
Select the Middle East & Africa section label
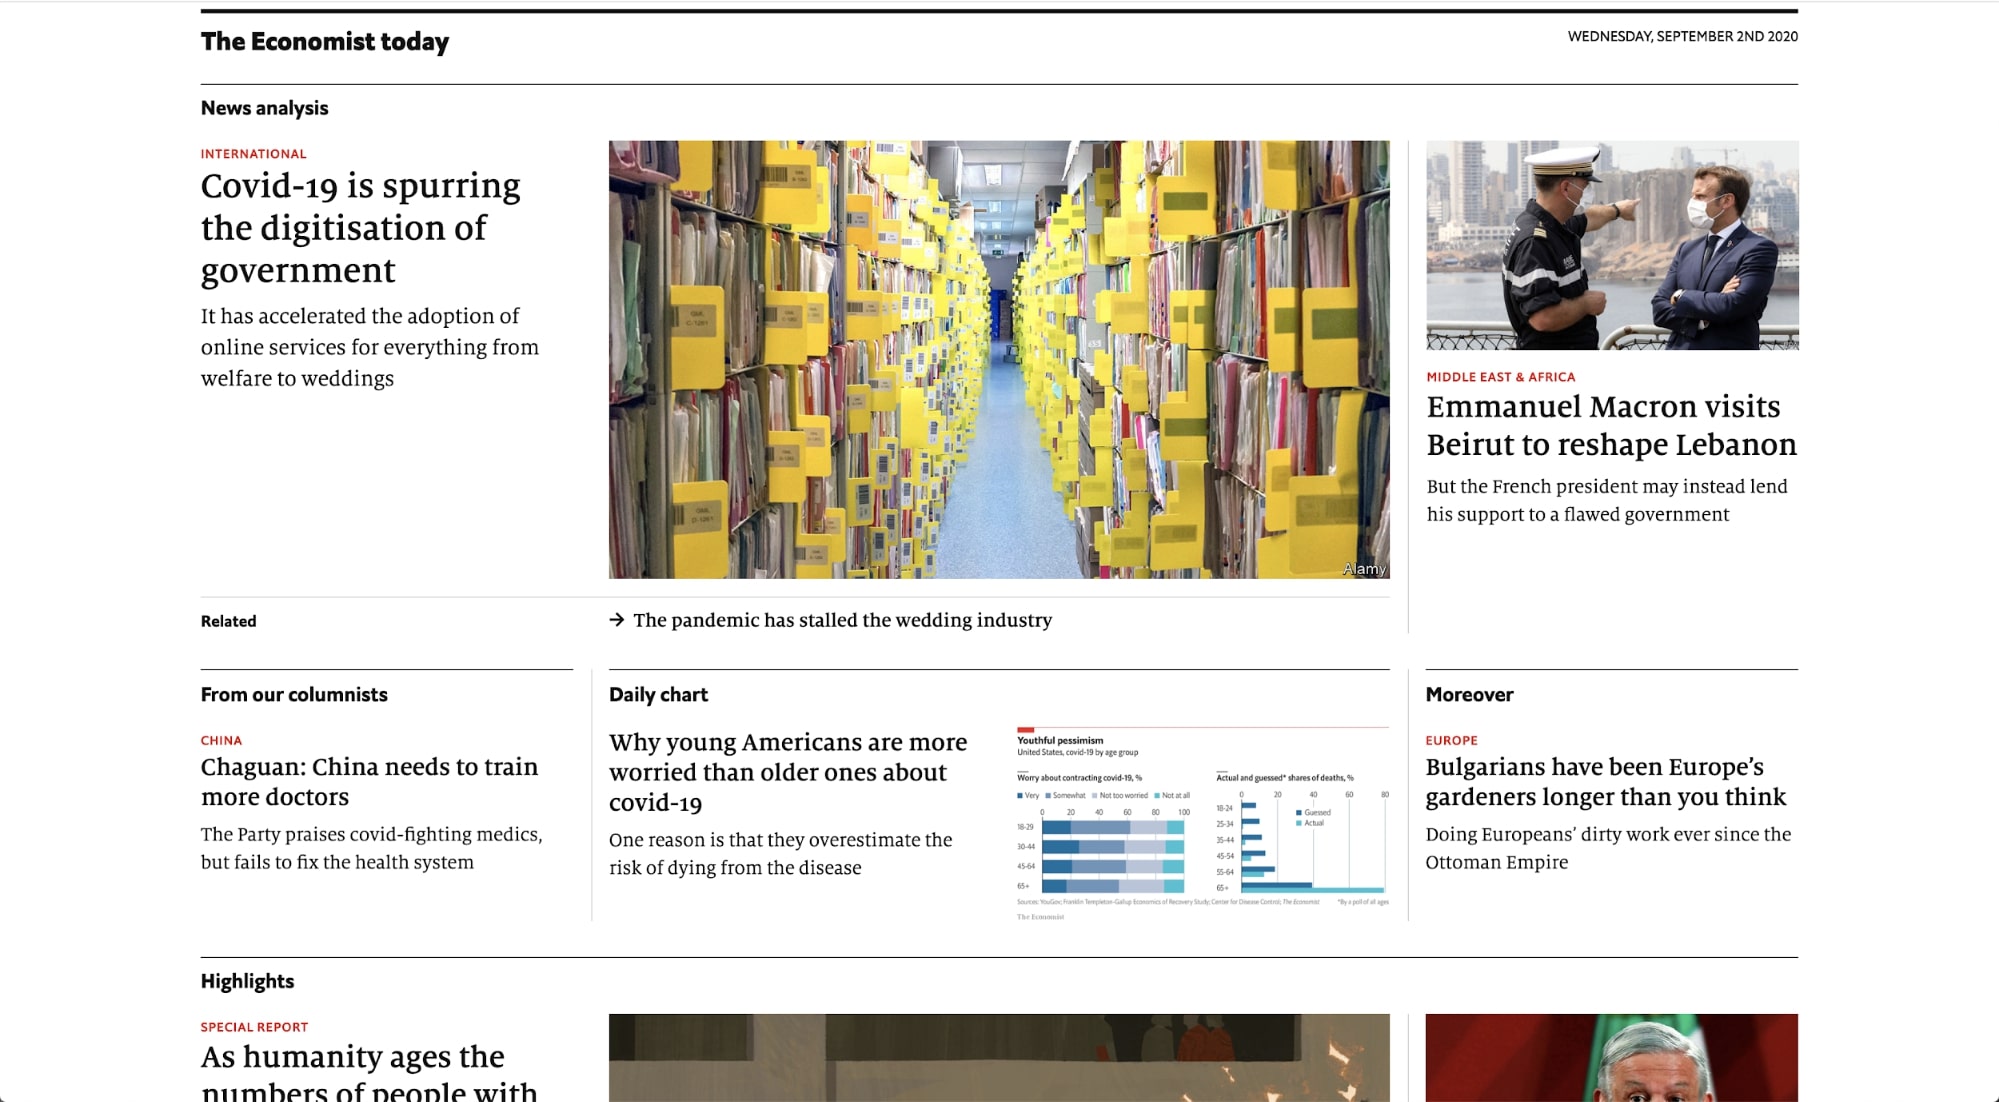click(x=1501, y=377)
